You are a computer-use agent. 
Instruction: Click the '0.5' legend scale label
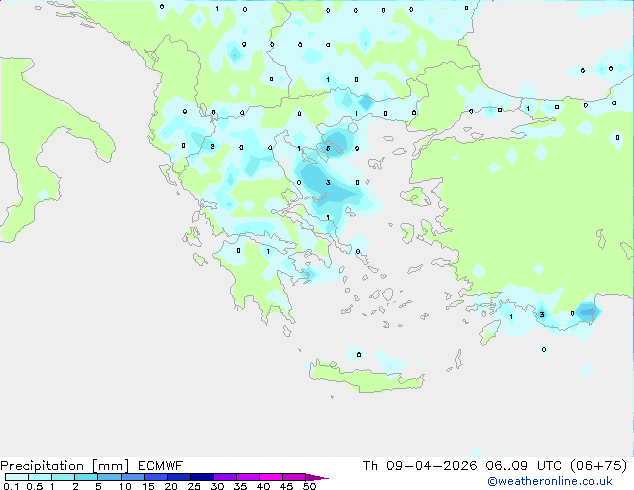(x=35, y=486)
